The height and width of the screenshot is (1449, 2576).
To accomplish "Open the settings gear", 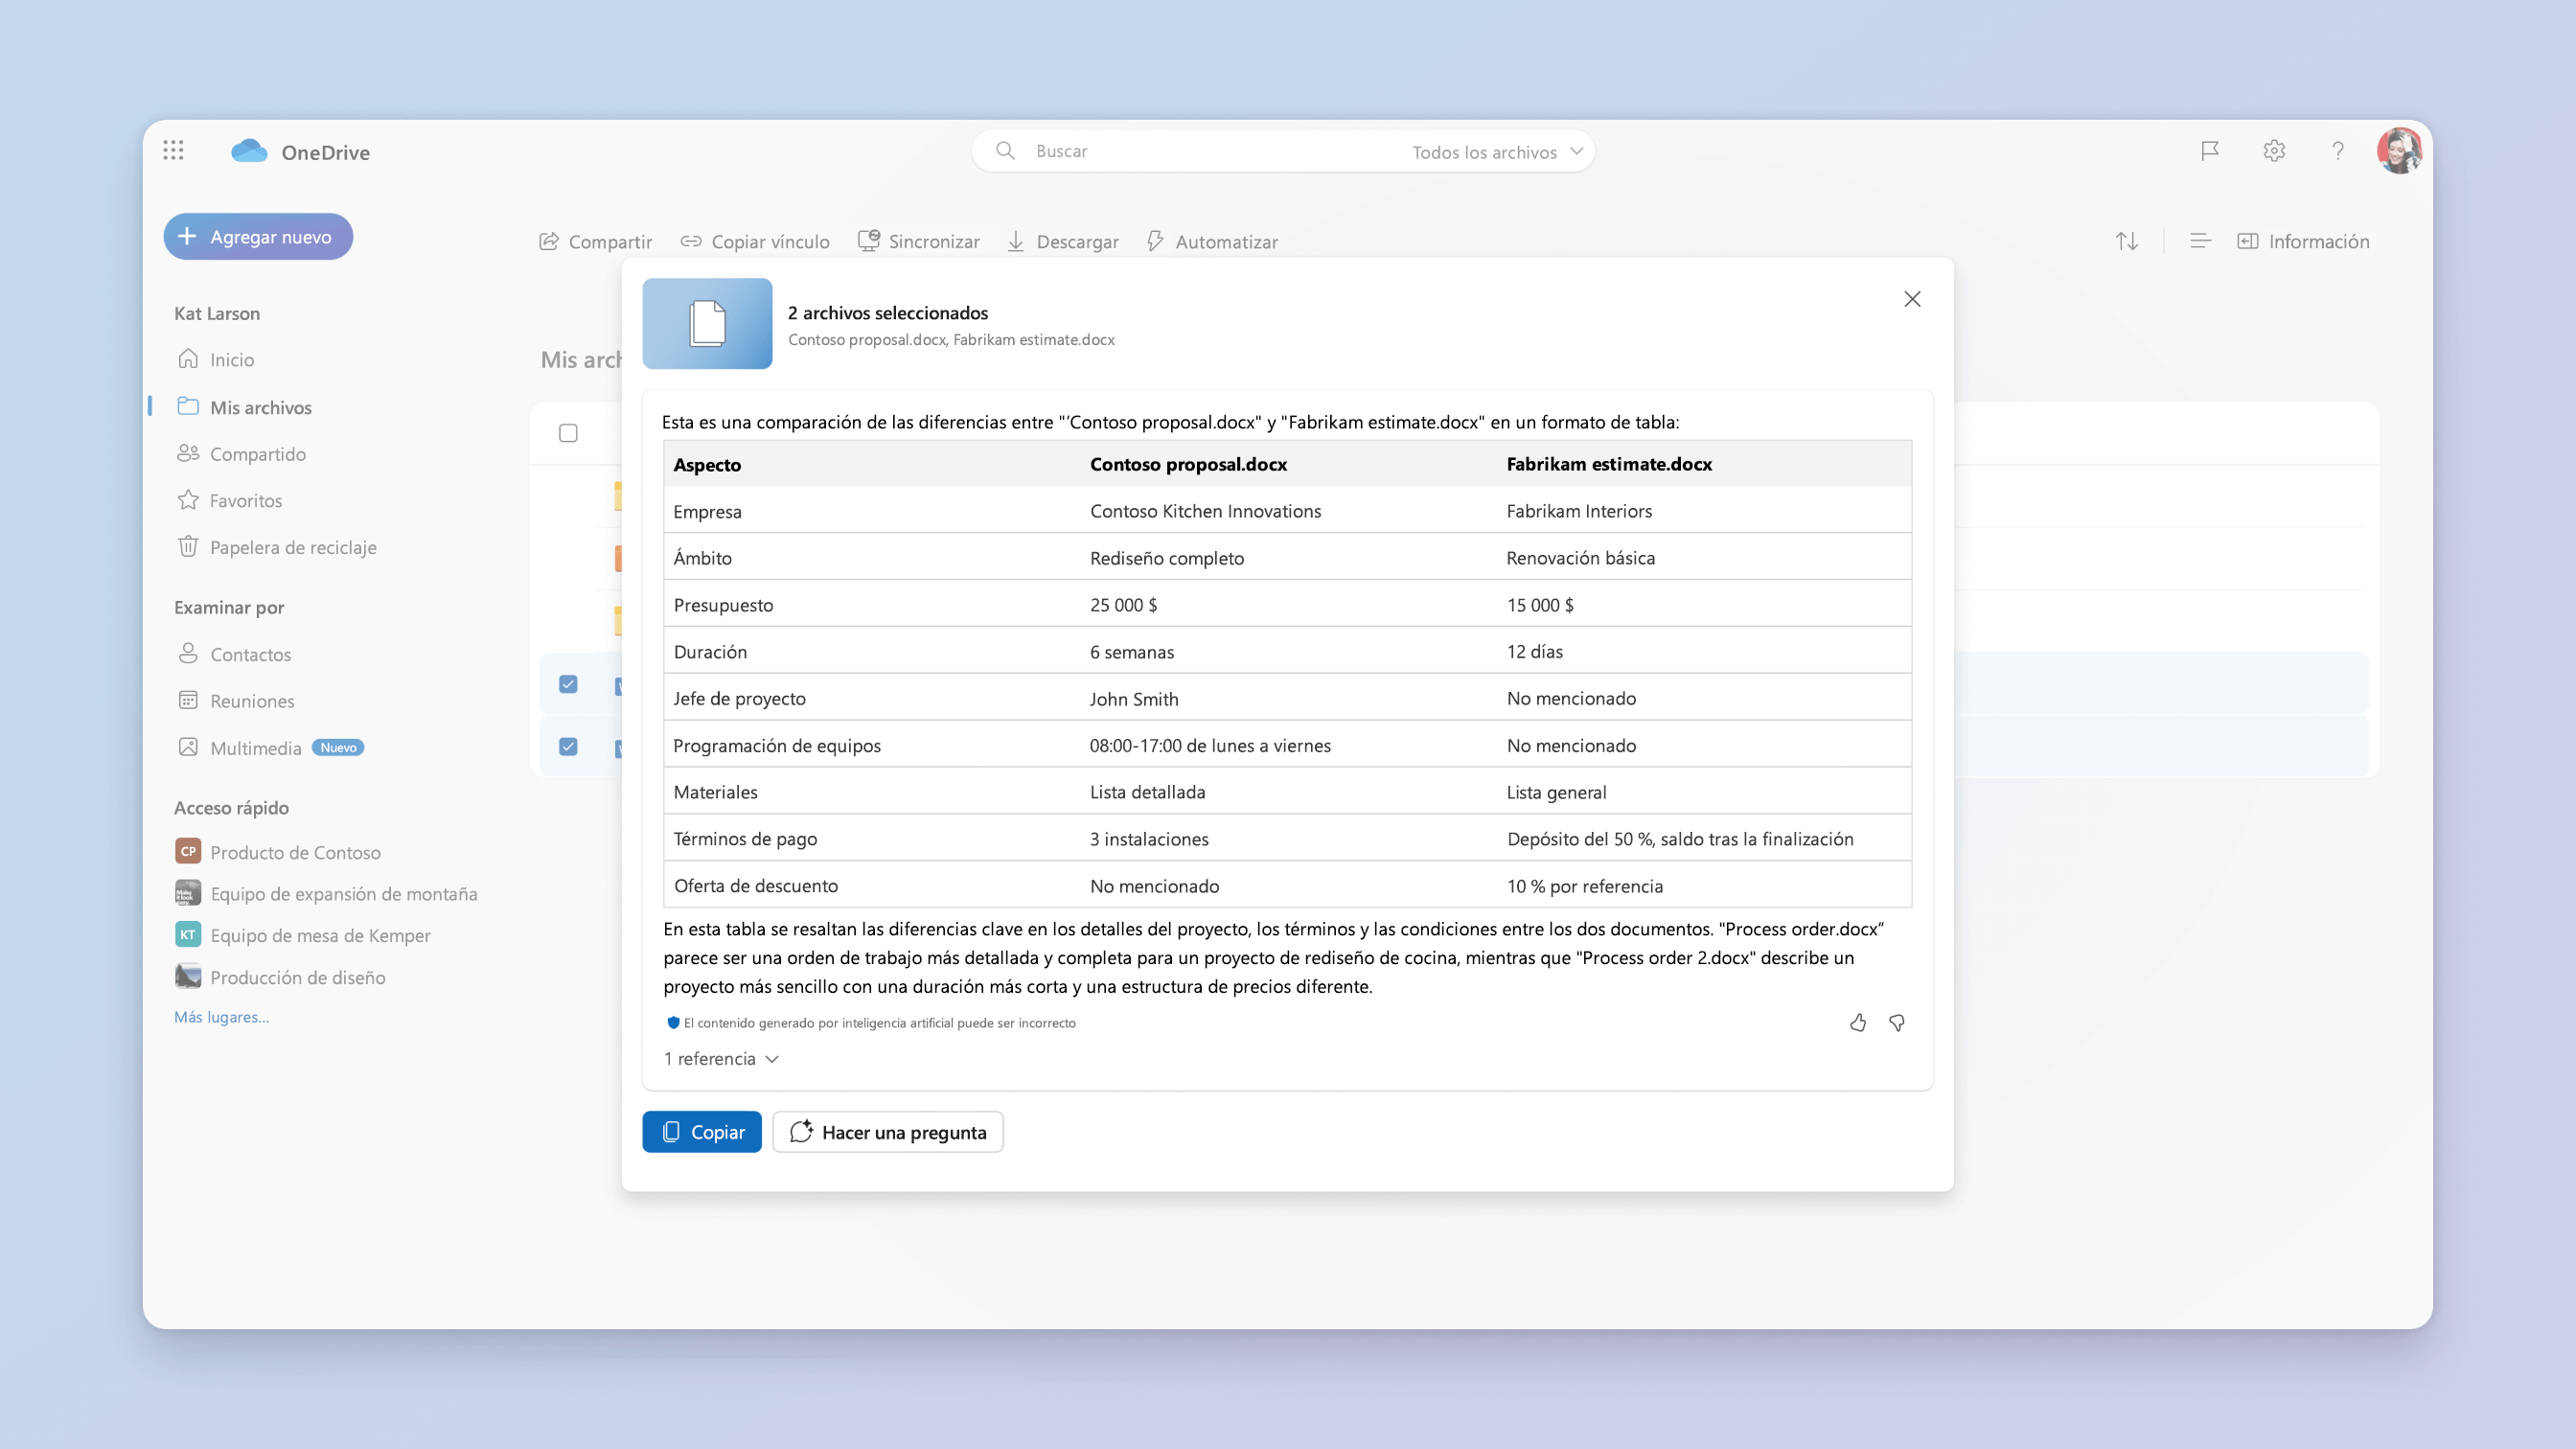I will point(2274,151).
